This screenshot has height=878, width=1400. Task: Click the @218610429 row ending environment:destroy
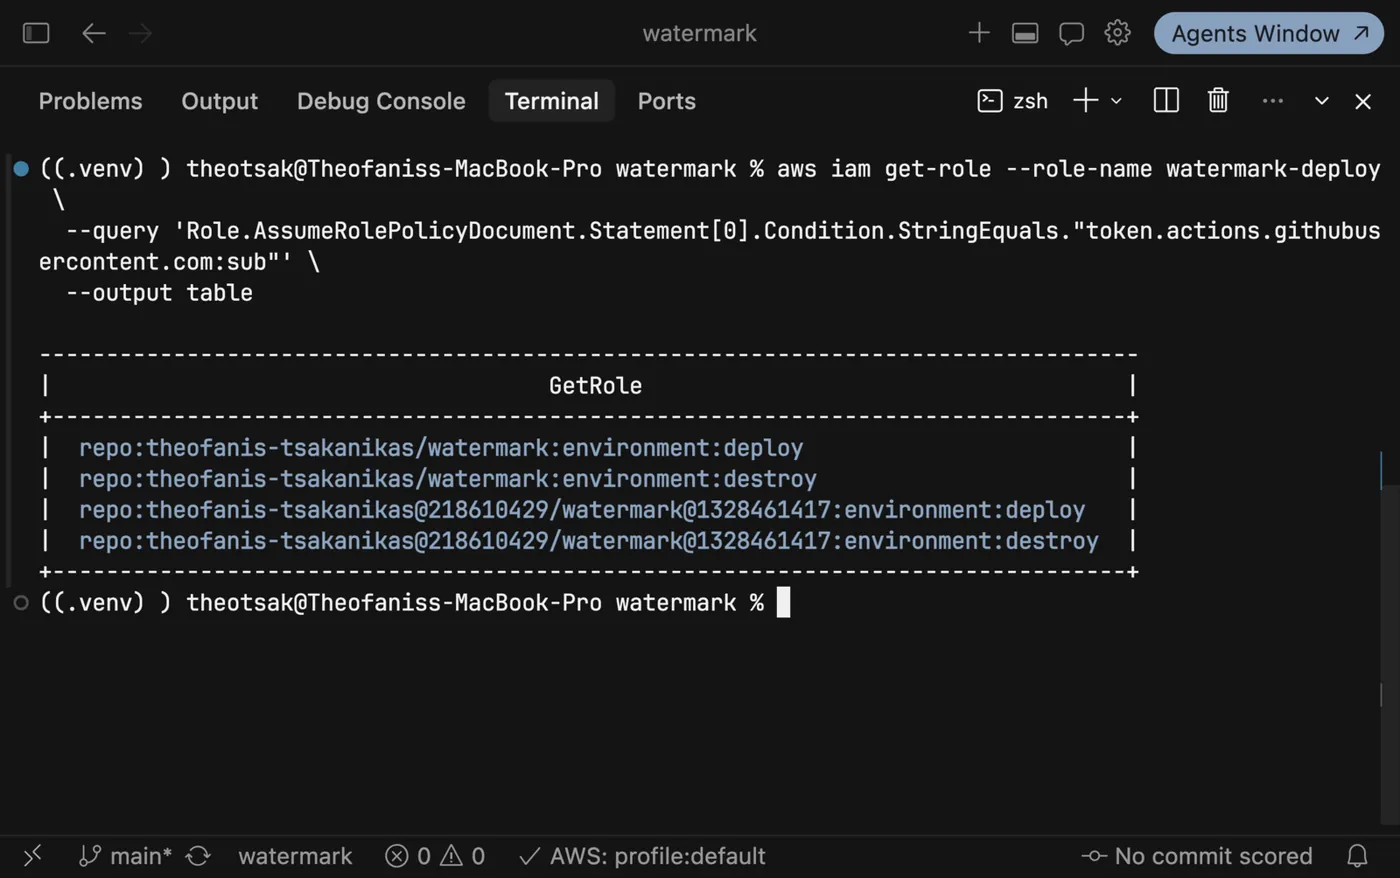[x=589, y=540]
